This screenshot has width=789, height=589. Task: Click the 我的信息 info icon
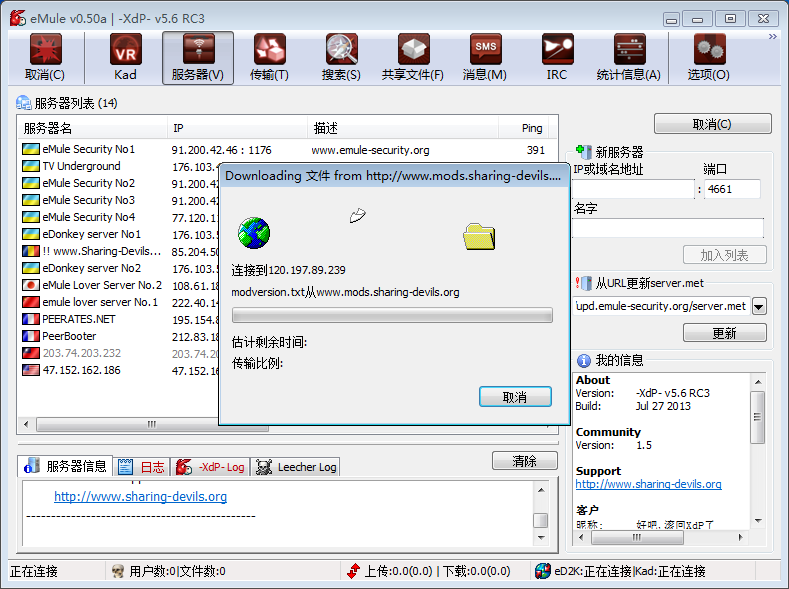pos(584,360)
